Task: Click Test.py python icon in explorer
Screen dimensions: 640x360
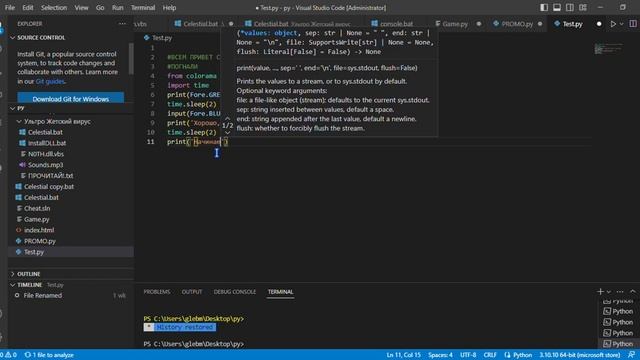Action: [x=18, y=252]
